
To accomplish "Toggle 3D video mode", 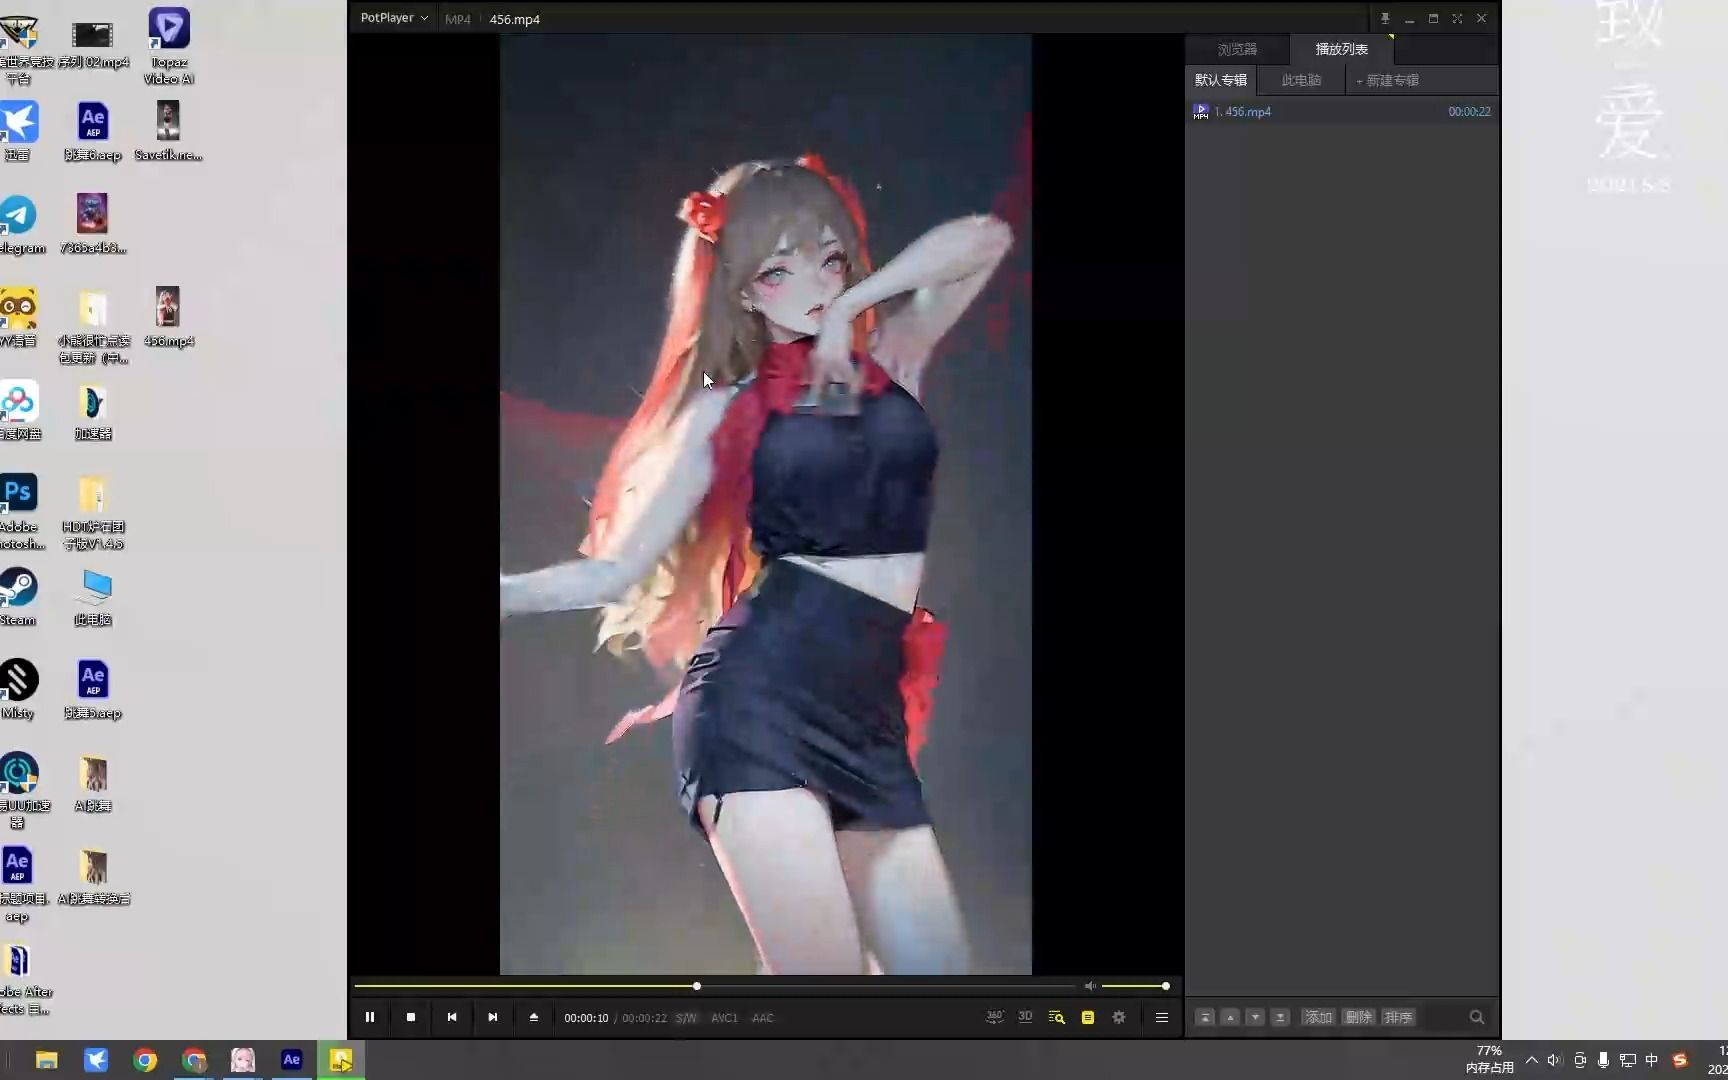I will click(x=1025, y=1017).
